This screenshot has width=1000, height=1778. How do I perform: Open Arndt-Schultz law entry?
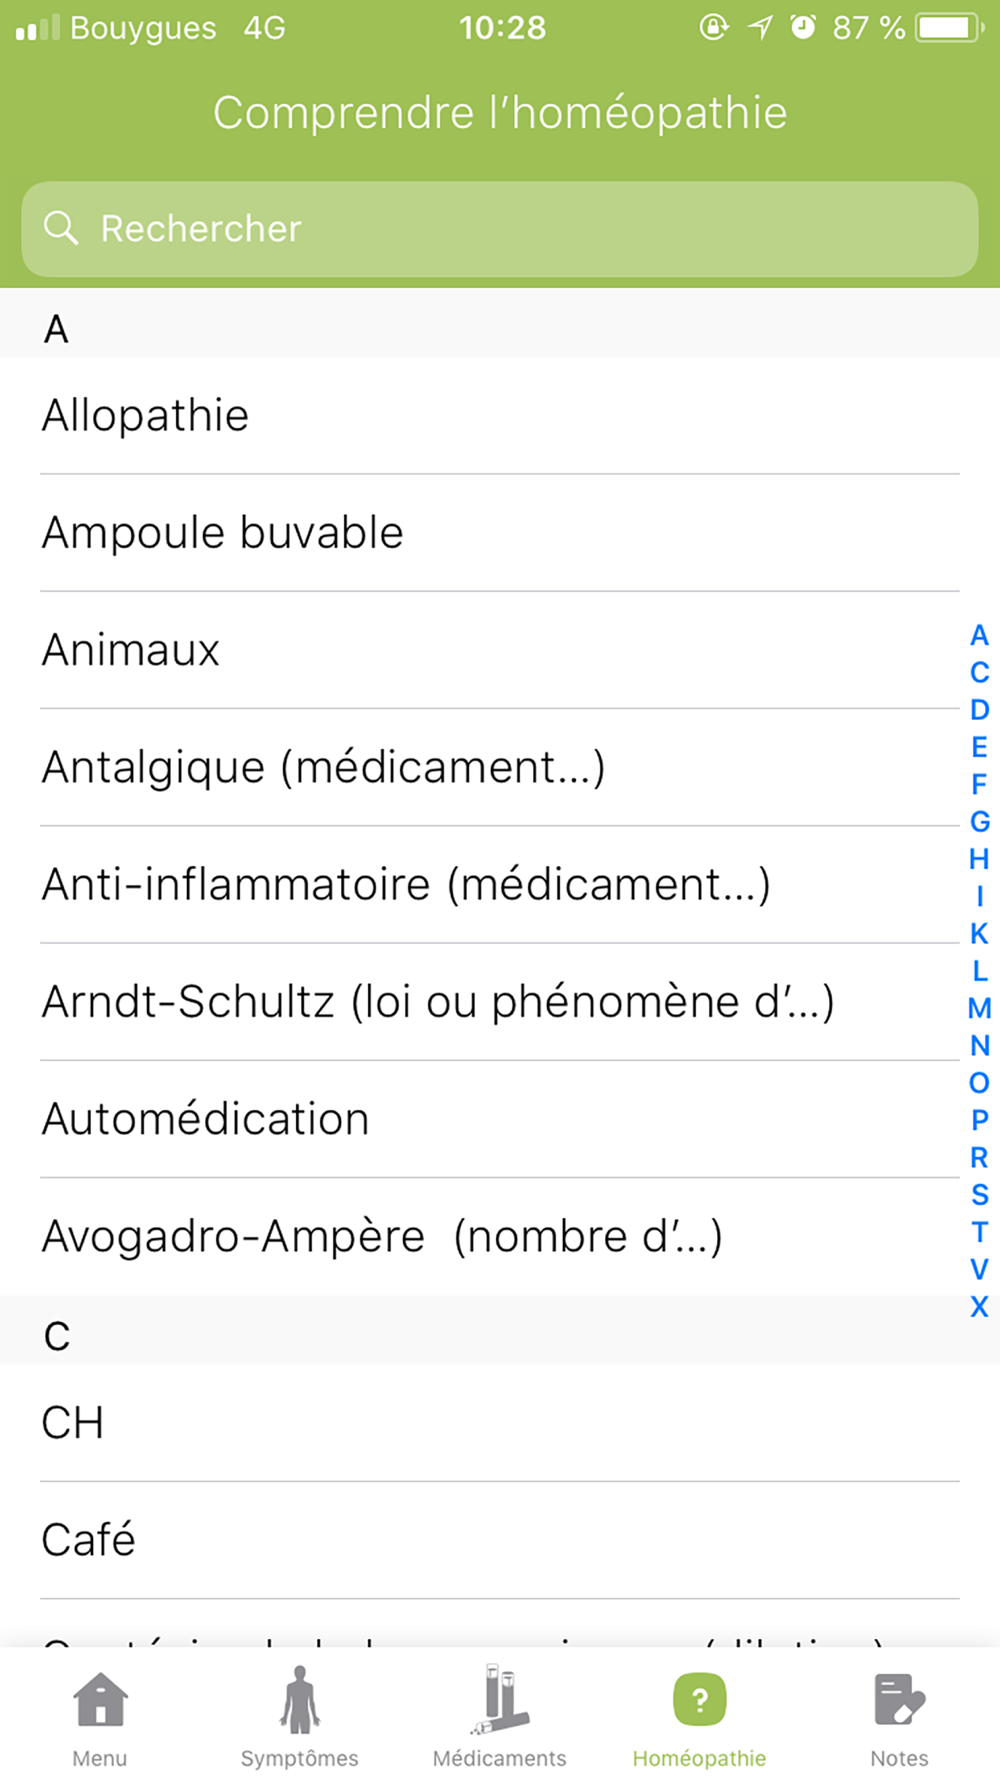(500, 1001)
